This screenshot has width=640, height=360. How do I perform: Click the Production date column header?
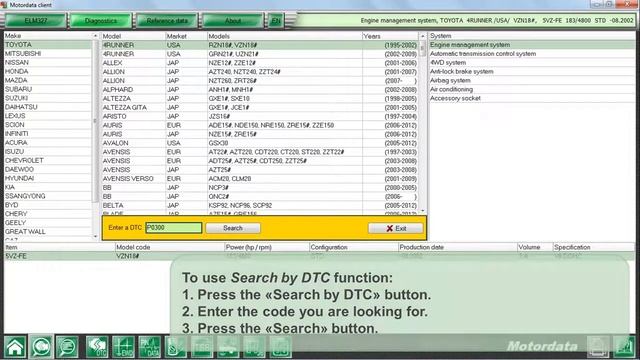458,247
